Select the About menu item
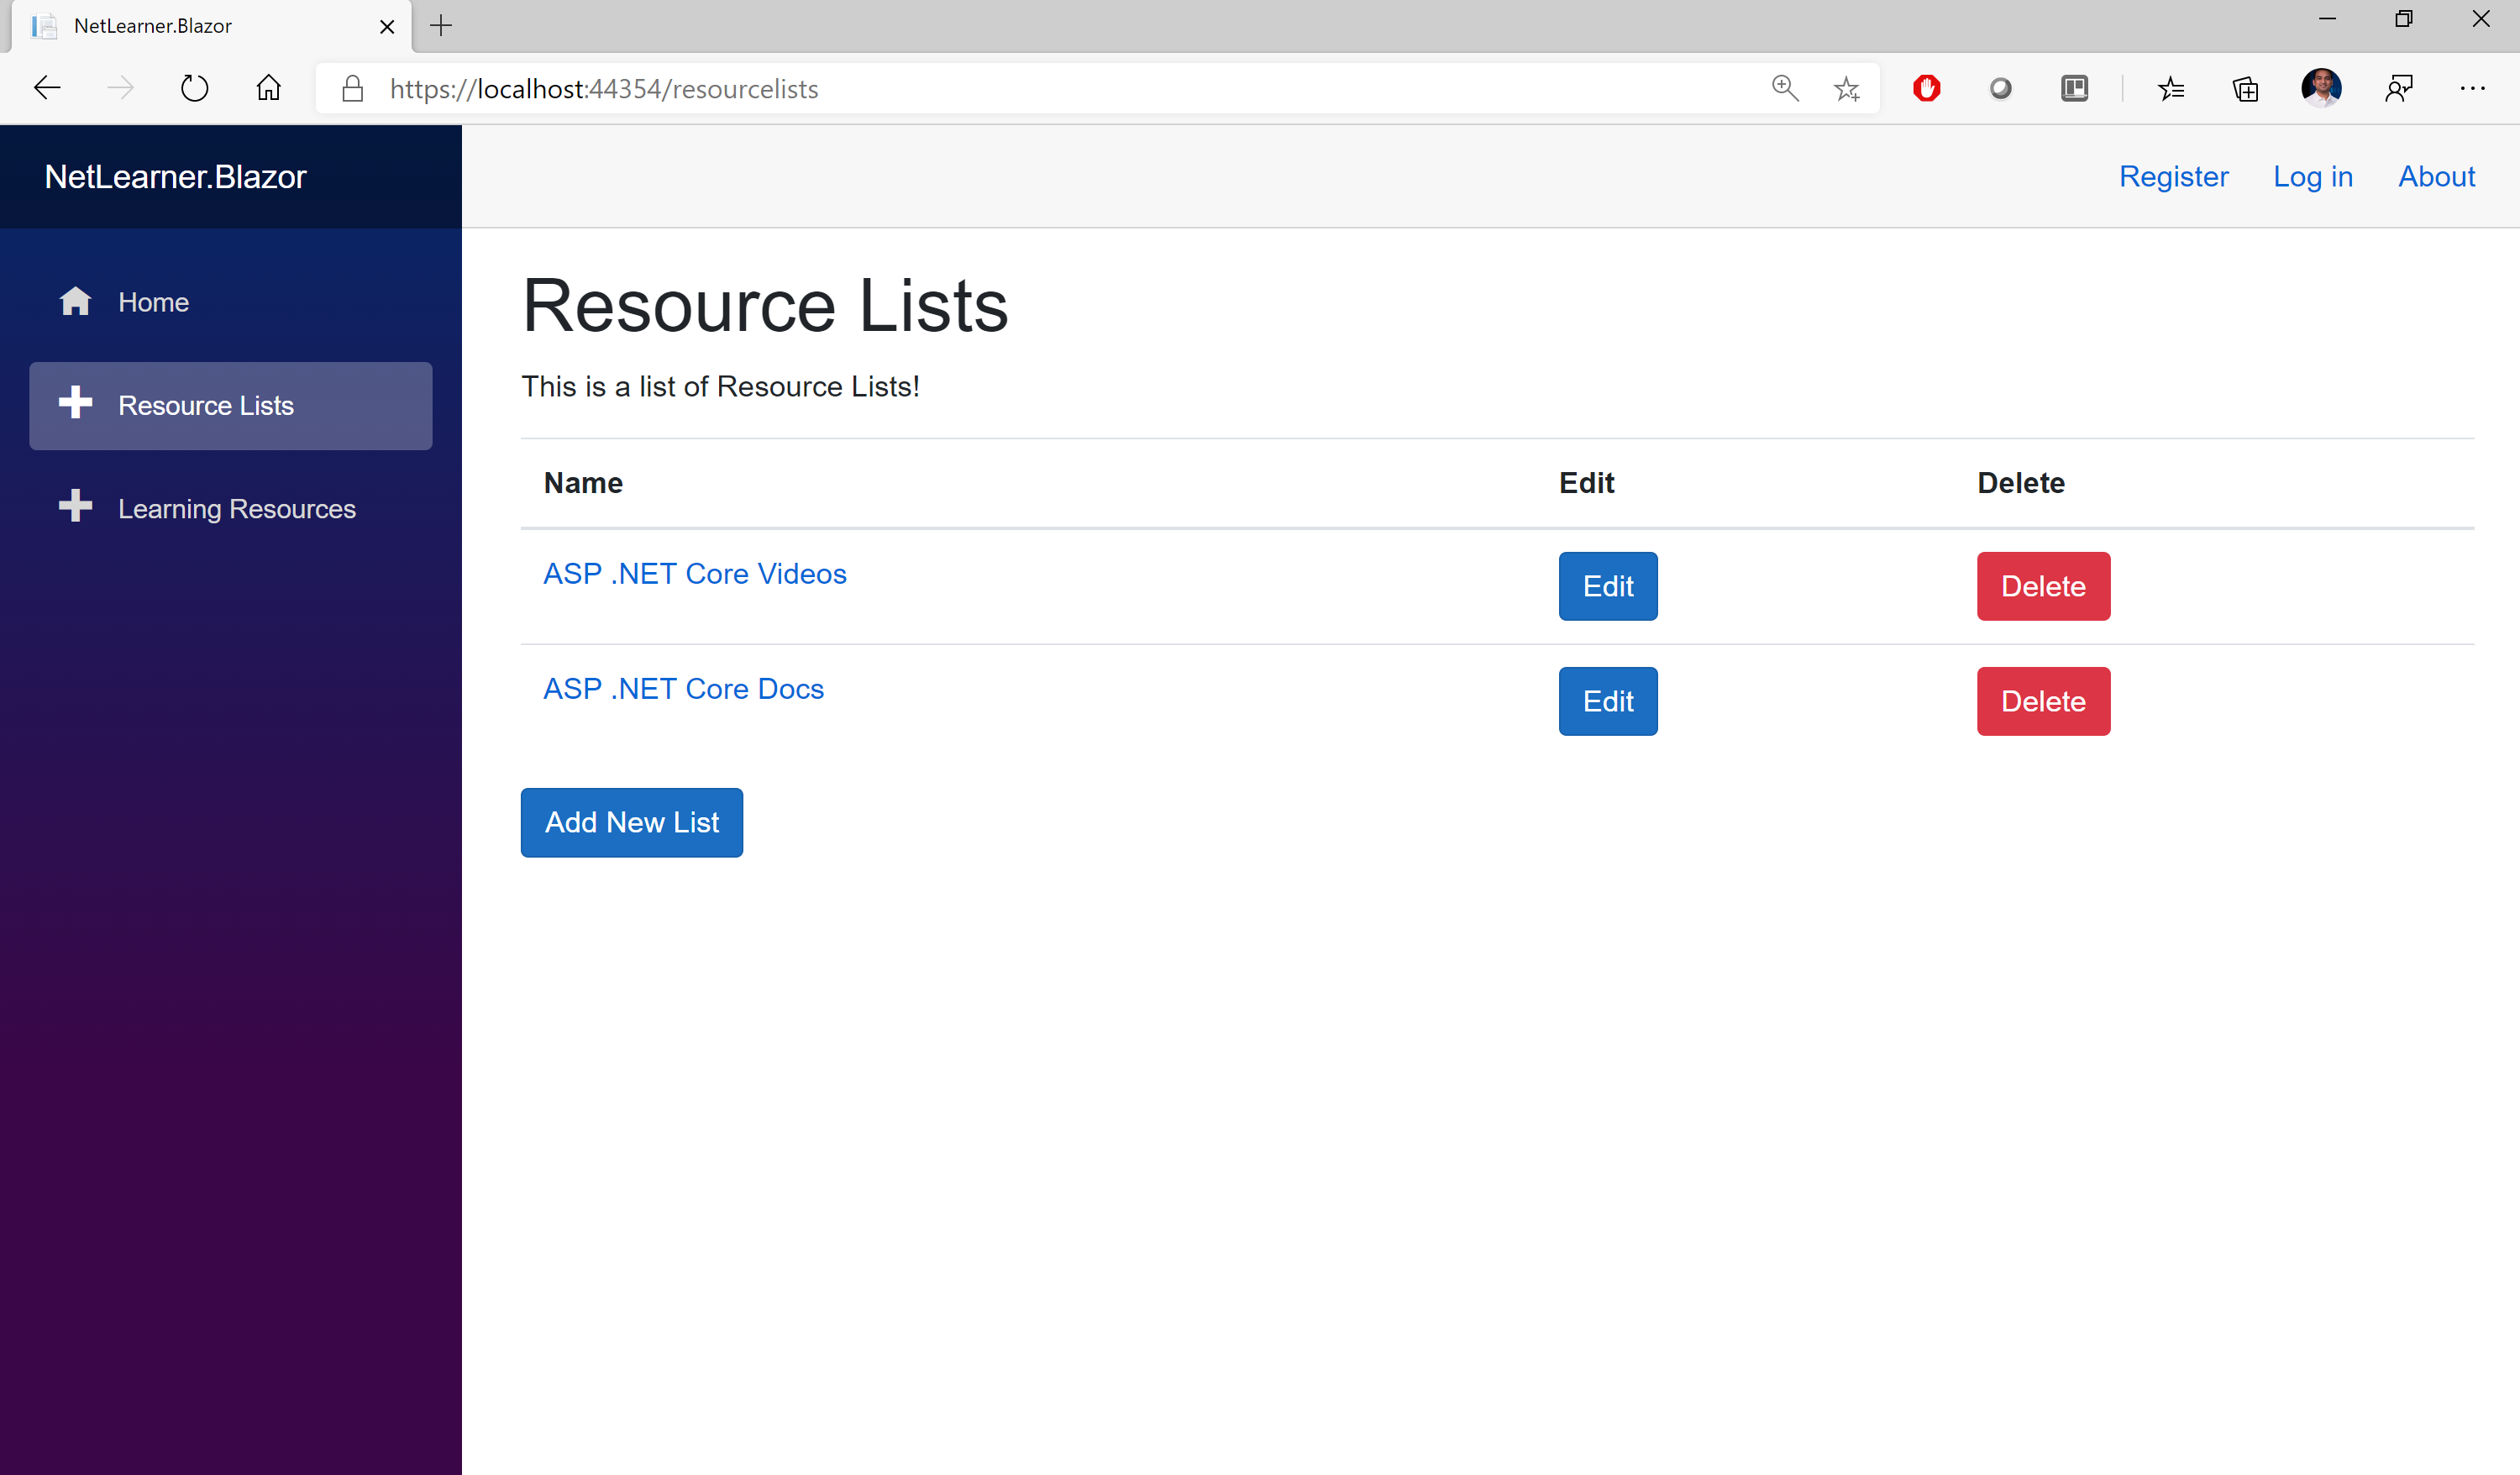The image size is (2520, 1475). (2438, 176)
